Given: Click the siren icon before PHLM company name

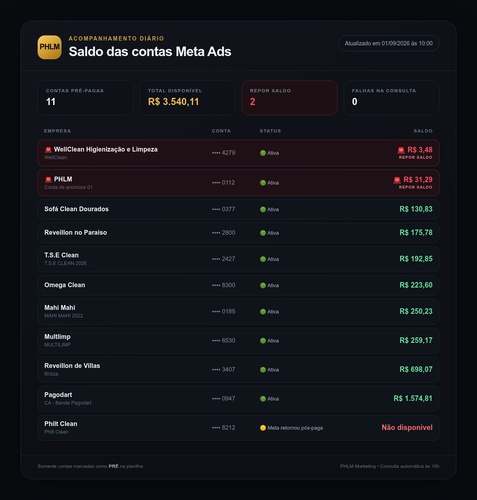Looking at the screenshot, I should pos(48,179).
